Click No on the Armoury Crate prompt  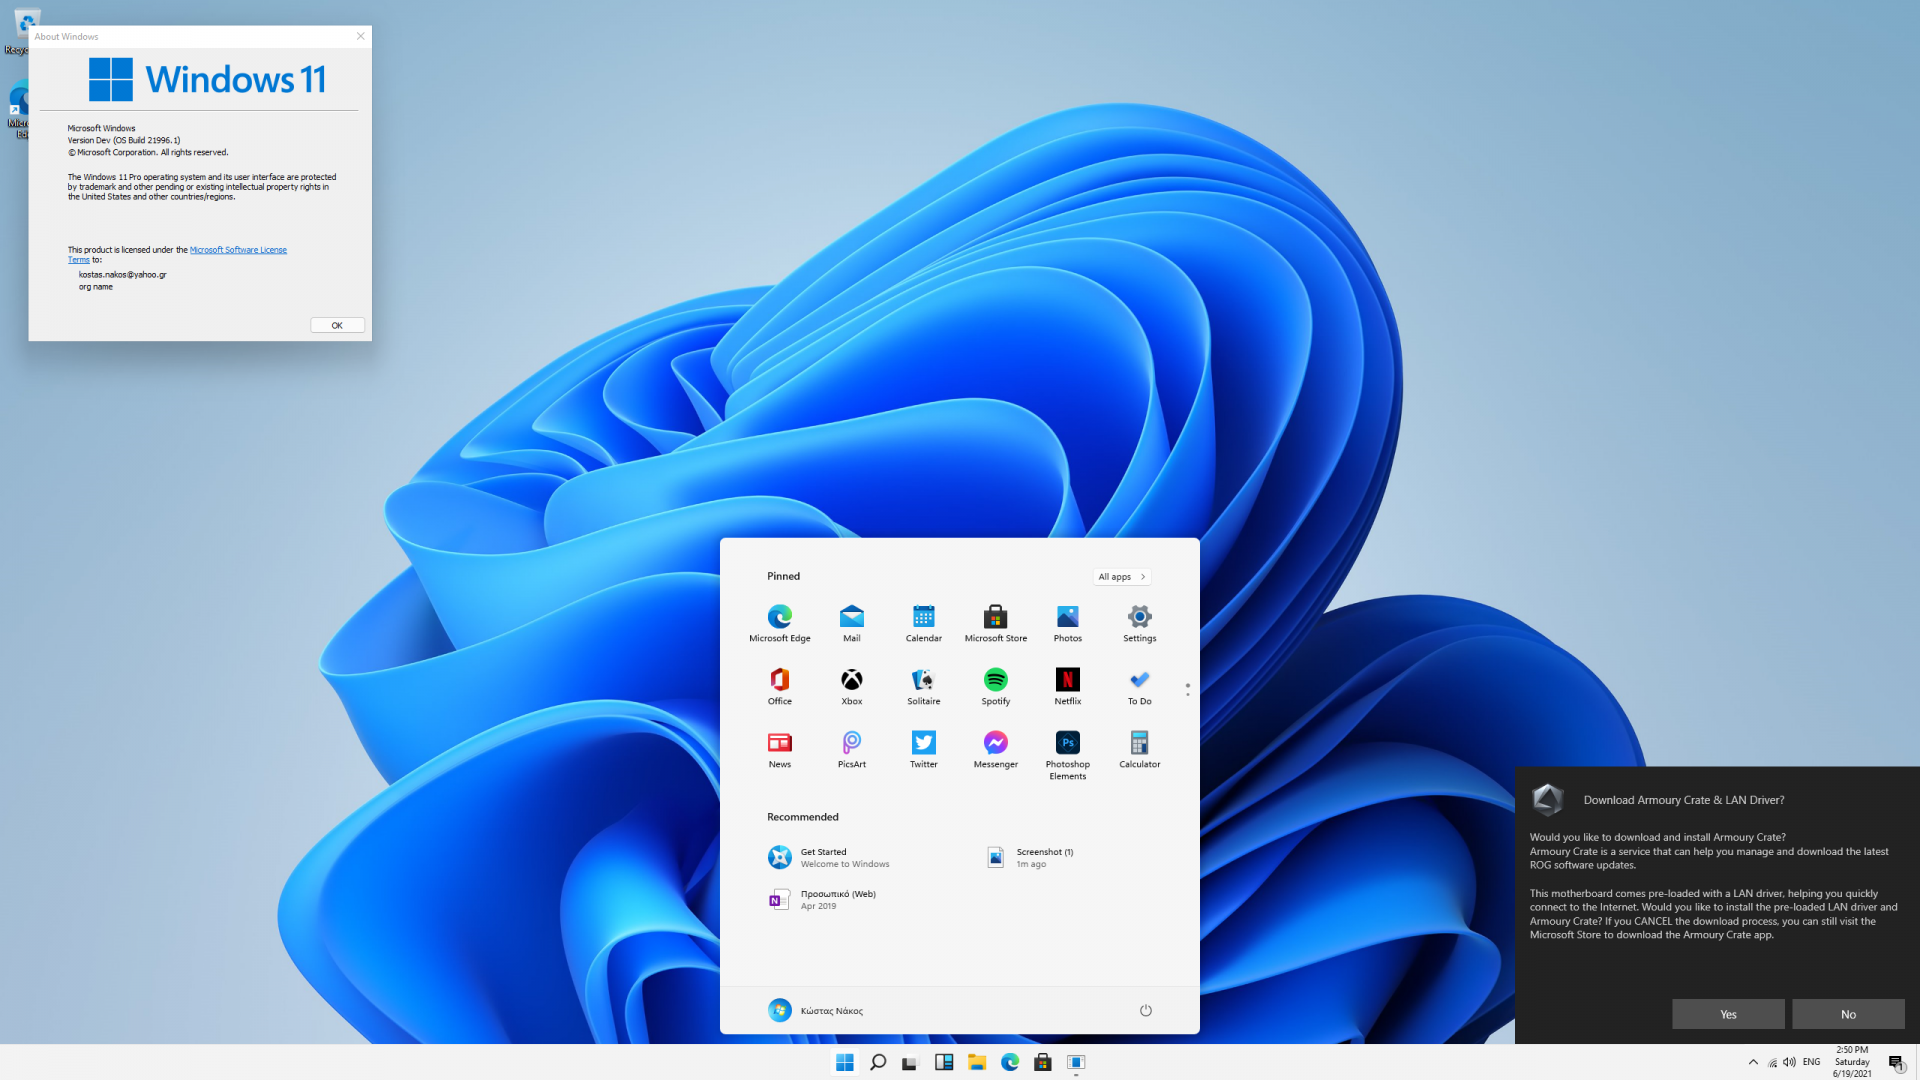tap(1848, 1014)
